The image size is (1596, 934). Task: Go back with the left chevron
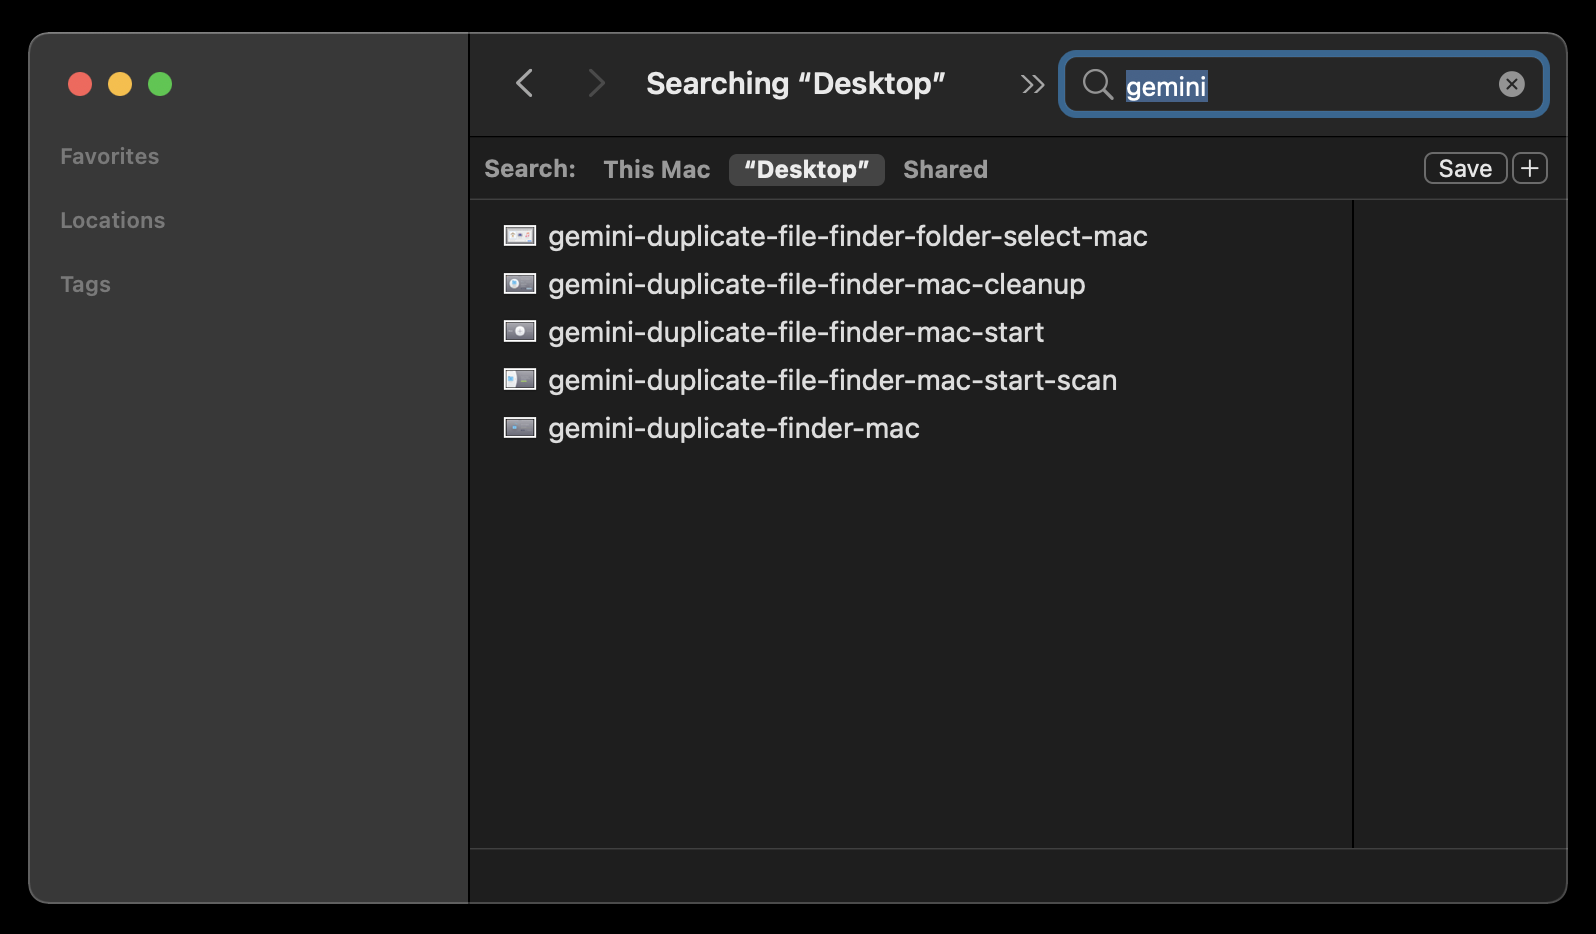(524, 83)
